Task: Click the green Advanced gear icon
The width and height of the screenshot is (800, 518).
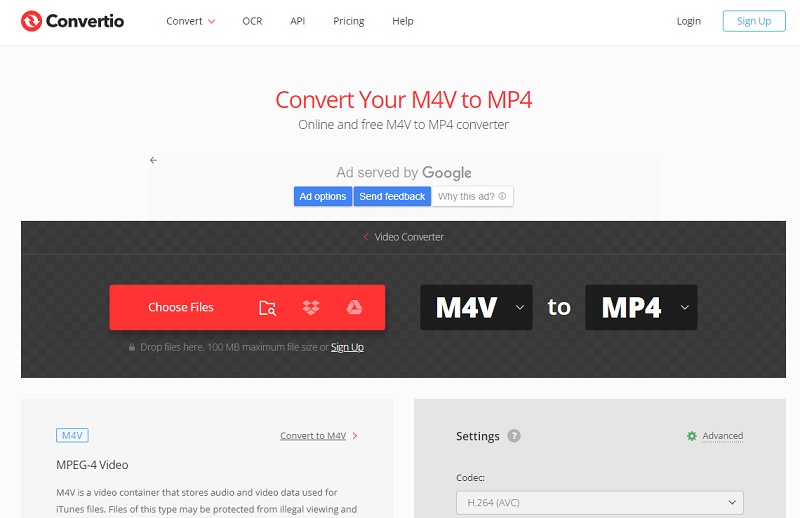Action: pos(691,436)
